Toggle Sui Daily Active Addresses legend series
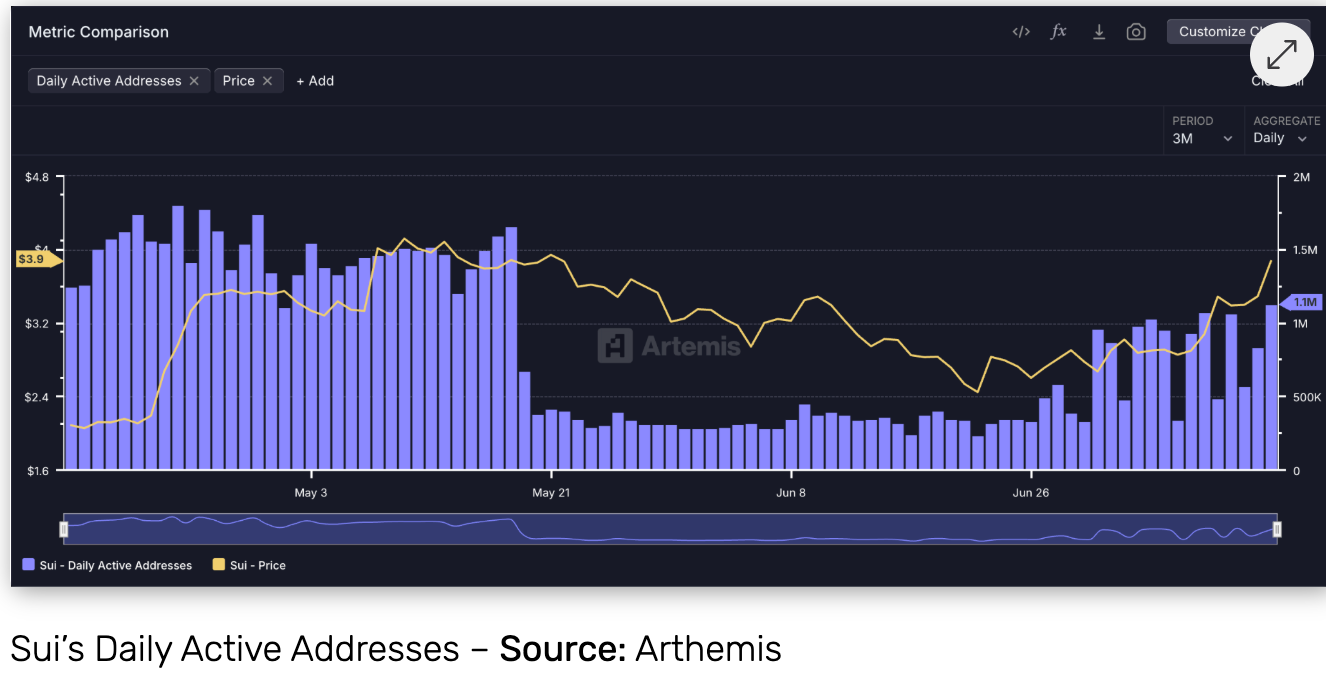This screenshot has width=1326, height=680. coord(107,565)
